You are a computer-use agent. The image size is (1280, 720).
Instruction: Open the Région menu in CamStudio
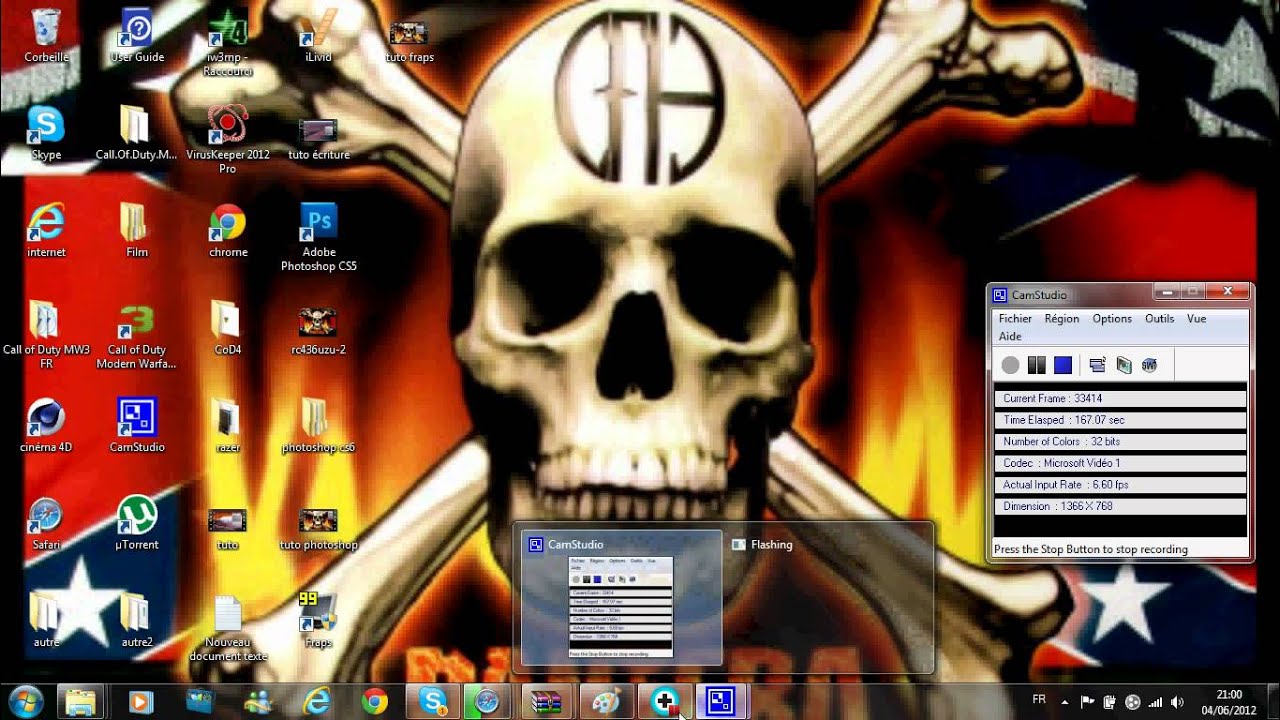click(1062, 318)
